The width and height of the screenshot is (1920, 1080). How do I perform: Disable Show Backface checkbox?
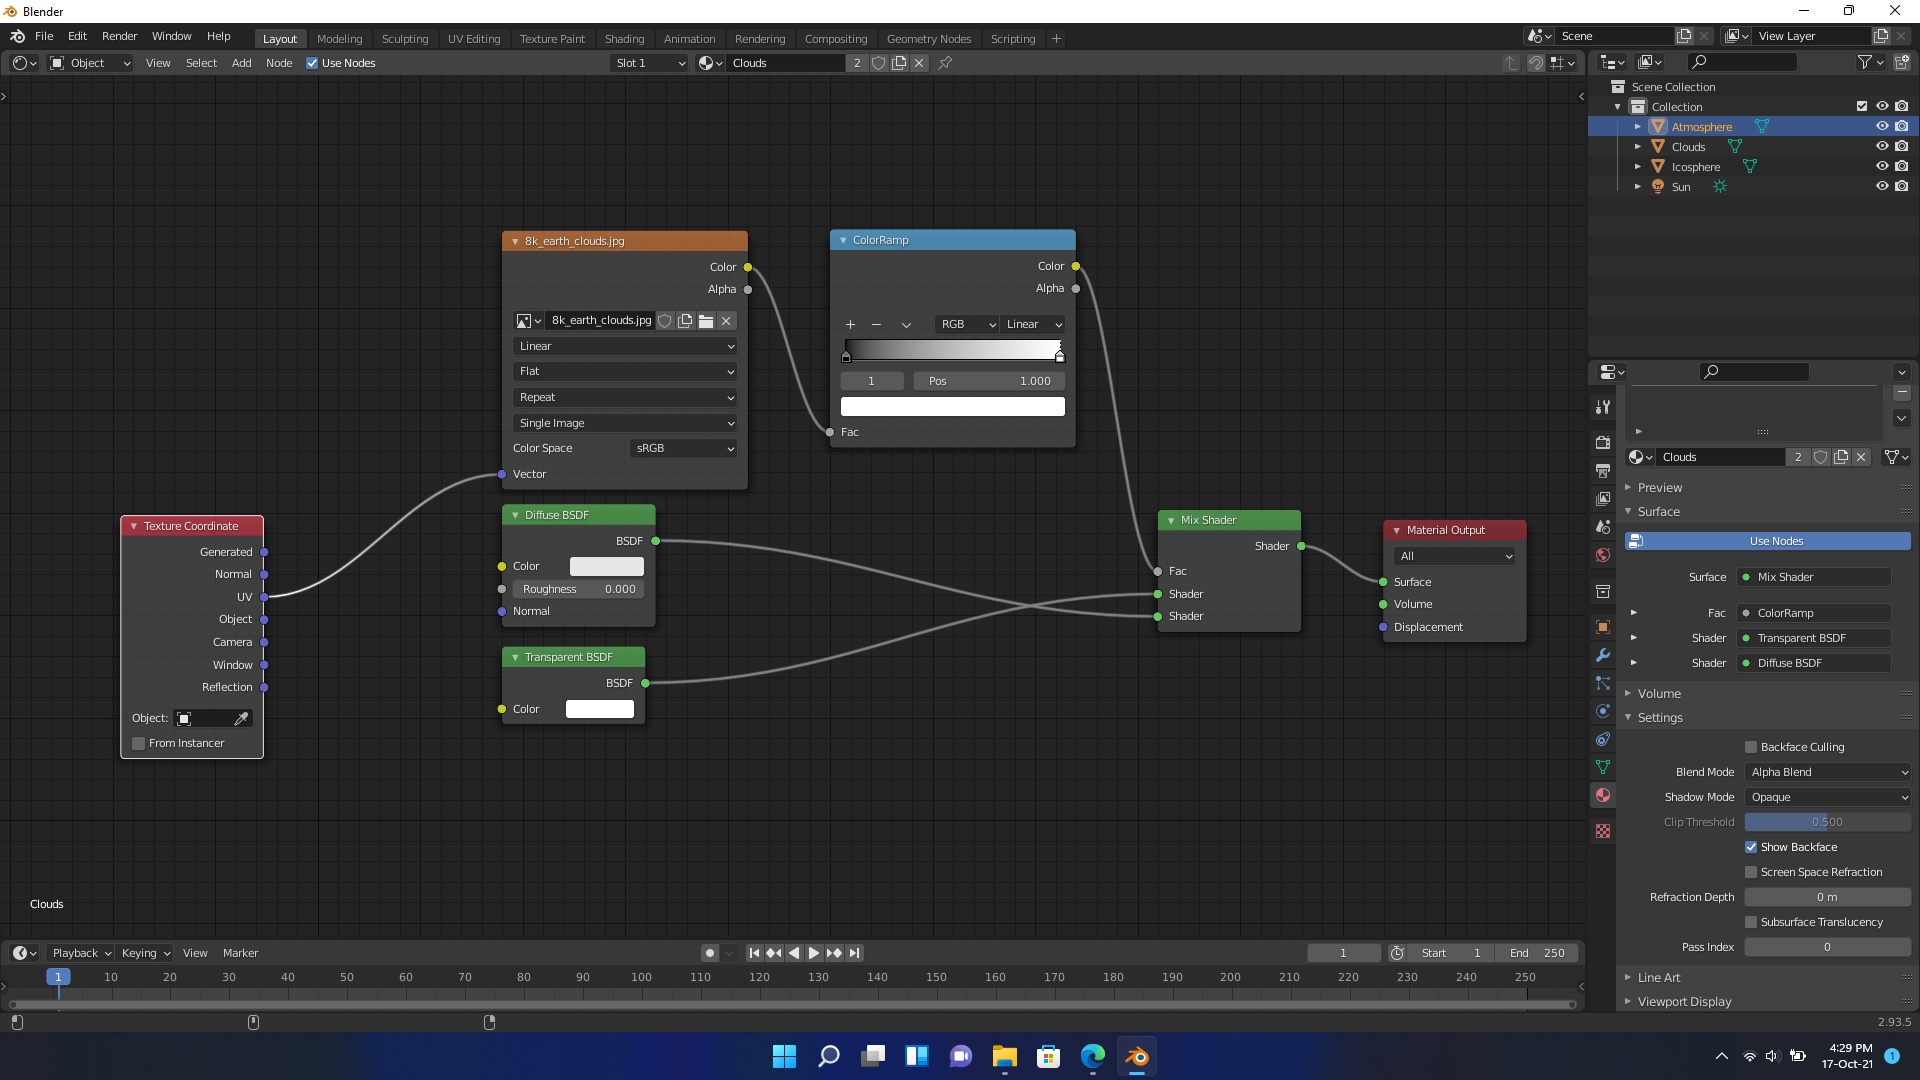pyautogui.click(x=1751, y=847)
